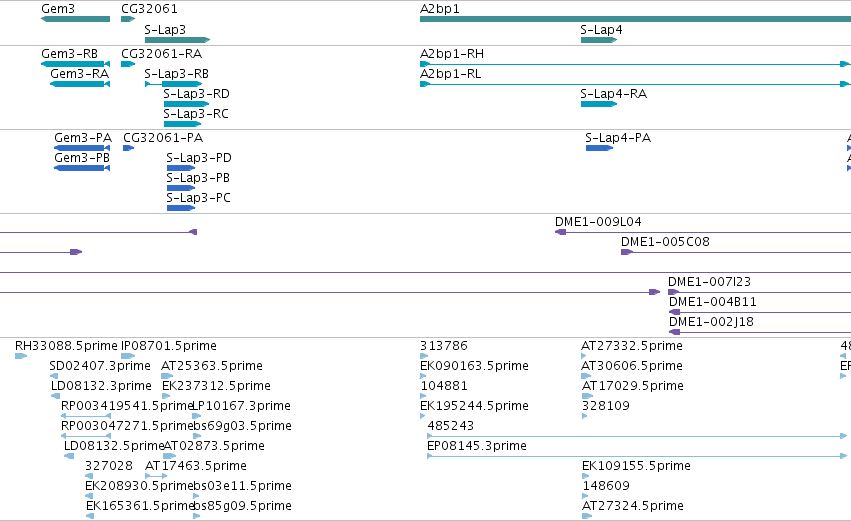The image size is (851, 521).
Task: Select the S-Lap3-PC protein glyph
Action: (181, 208)
